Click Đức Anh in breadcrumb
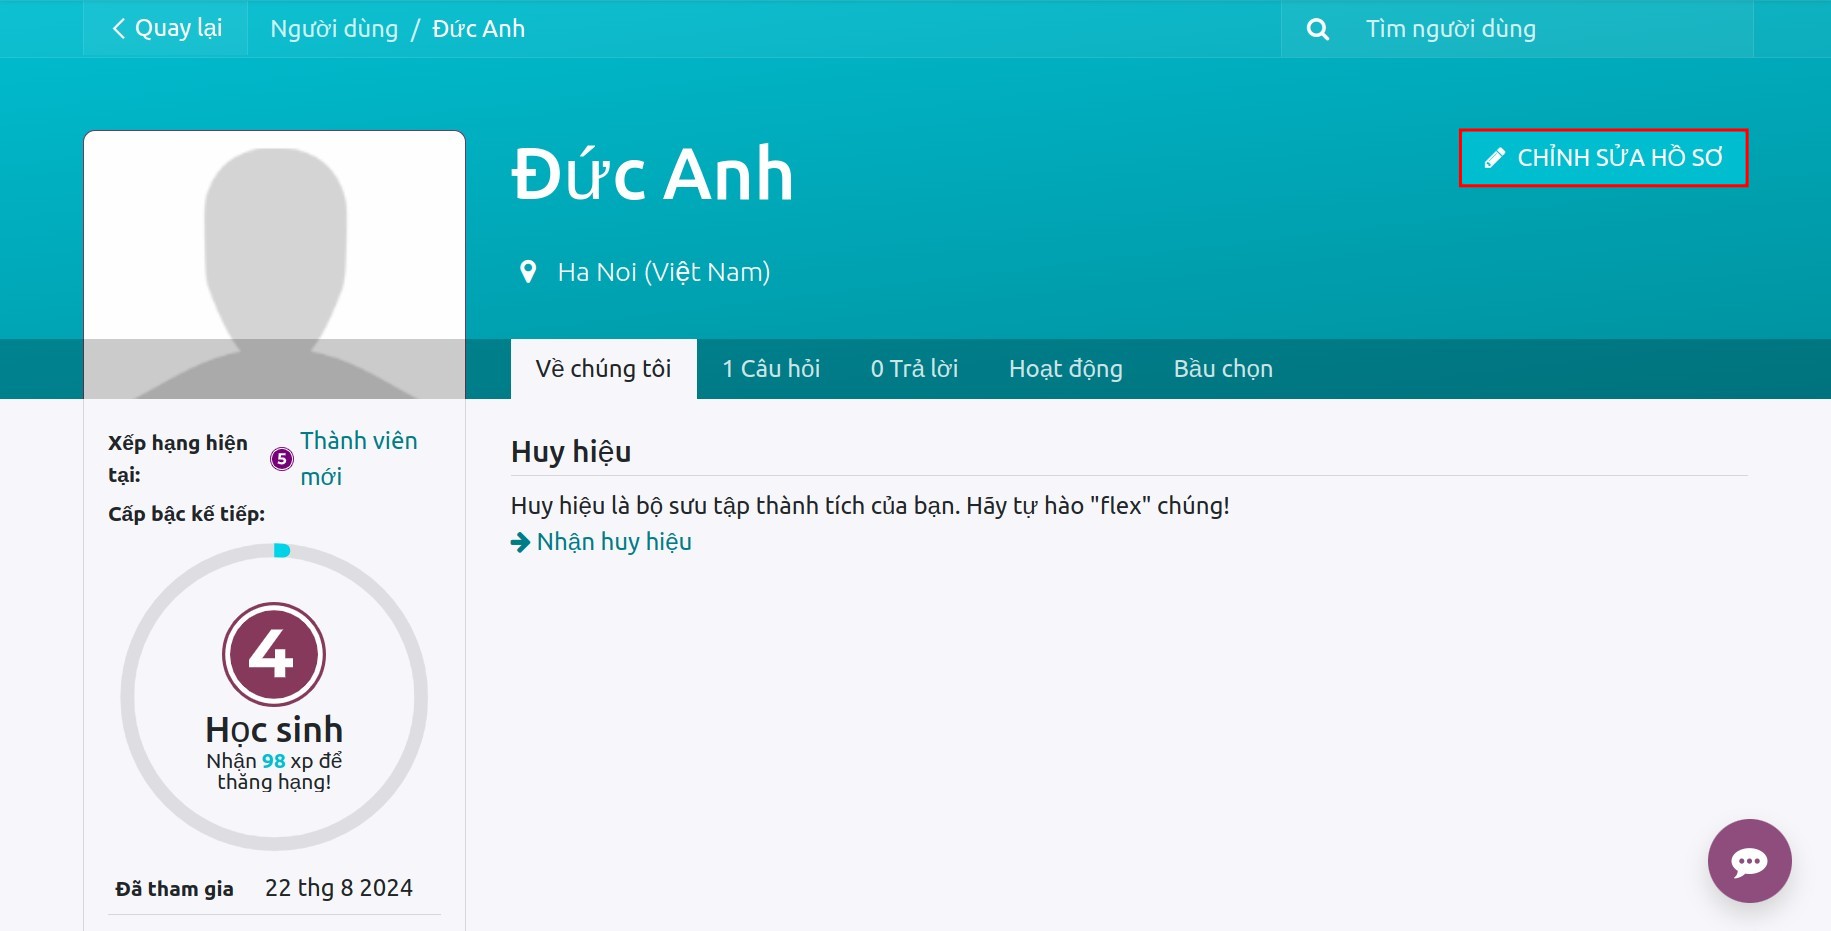This screenshot has width=1831, height=931. pos(479,29)
